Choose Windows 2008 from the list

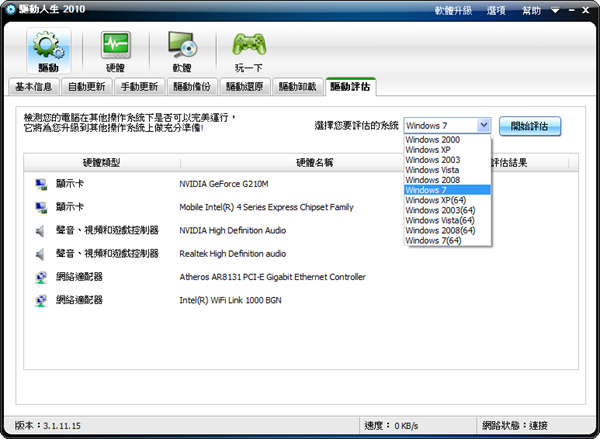click(x=448, y=180)
